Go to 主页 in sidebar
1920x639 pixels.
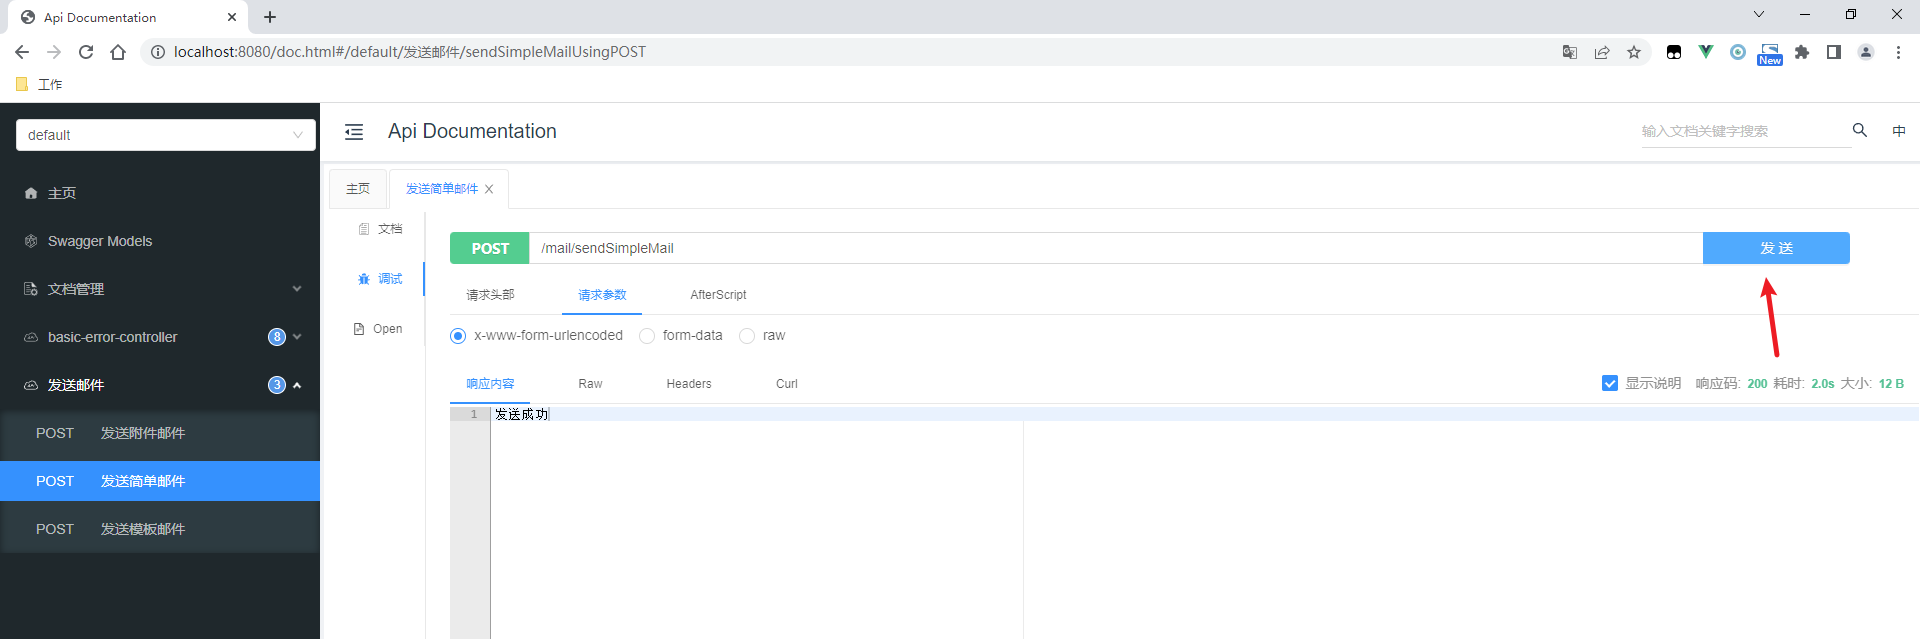click(x=160, y=193)
